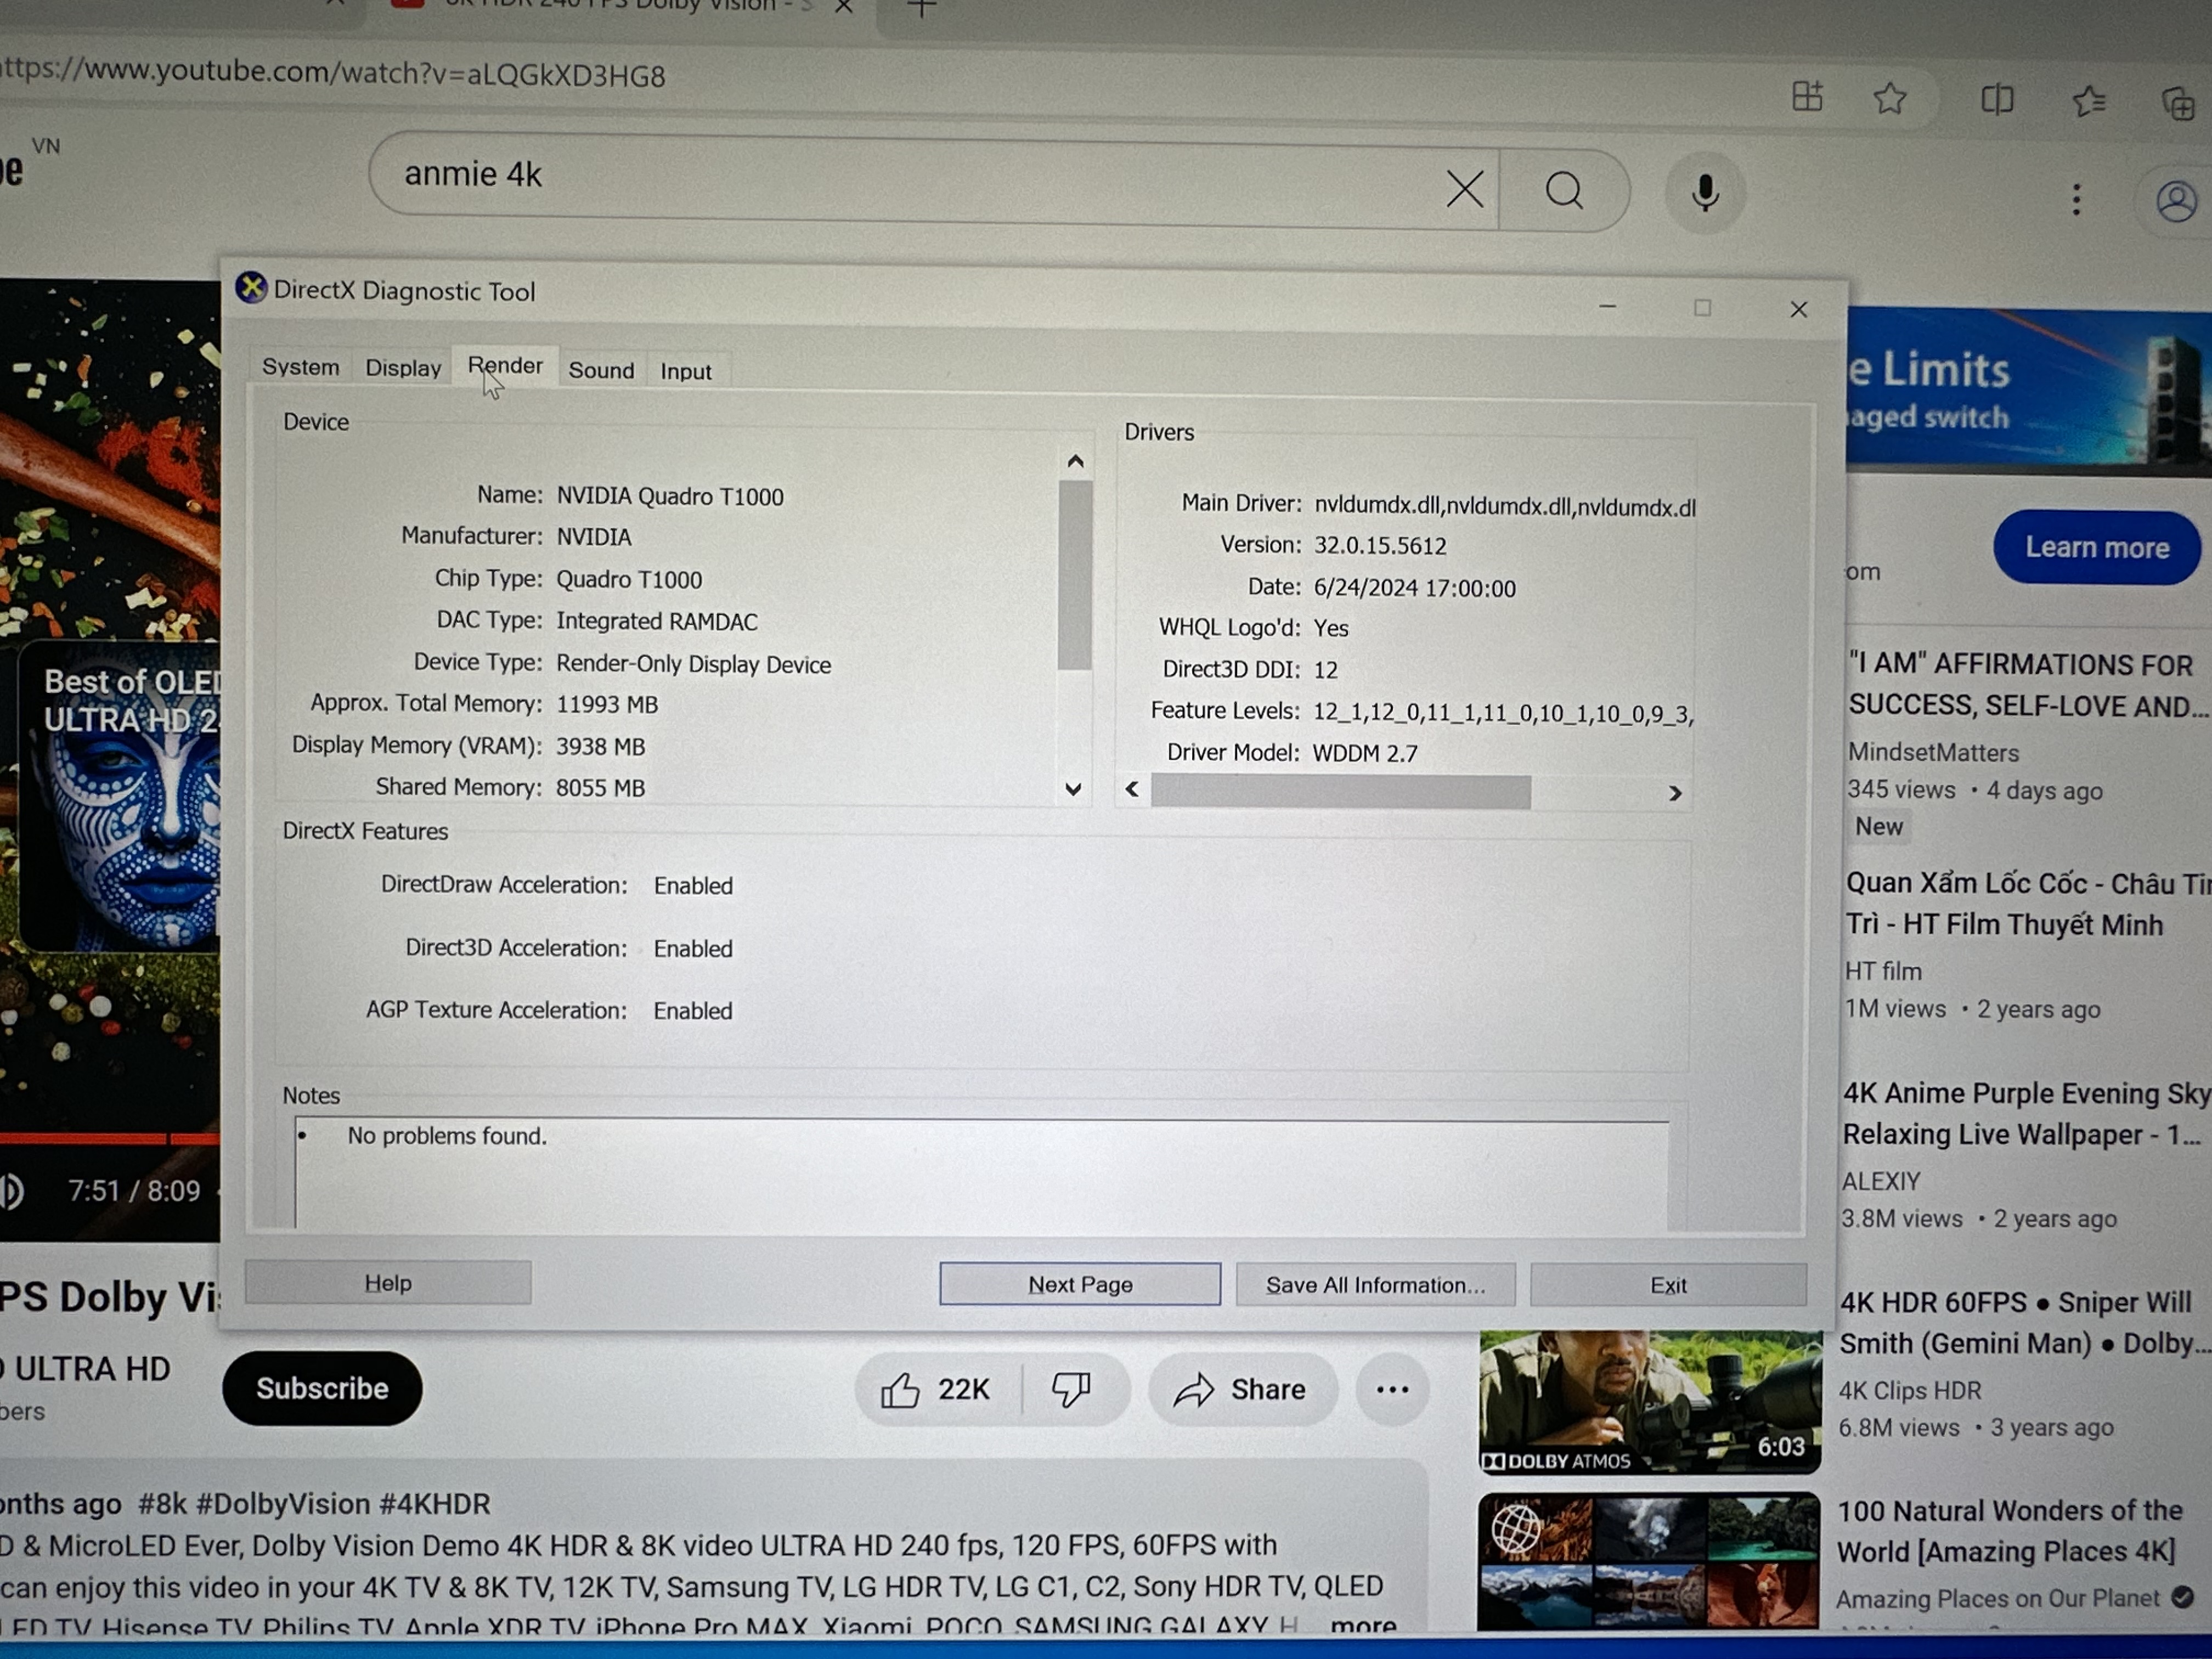Click 'NVIDIA Quadro T1000' device name value

pos(670,496)
